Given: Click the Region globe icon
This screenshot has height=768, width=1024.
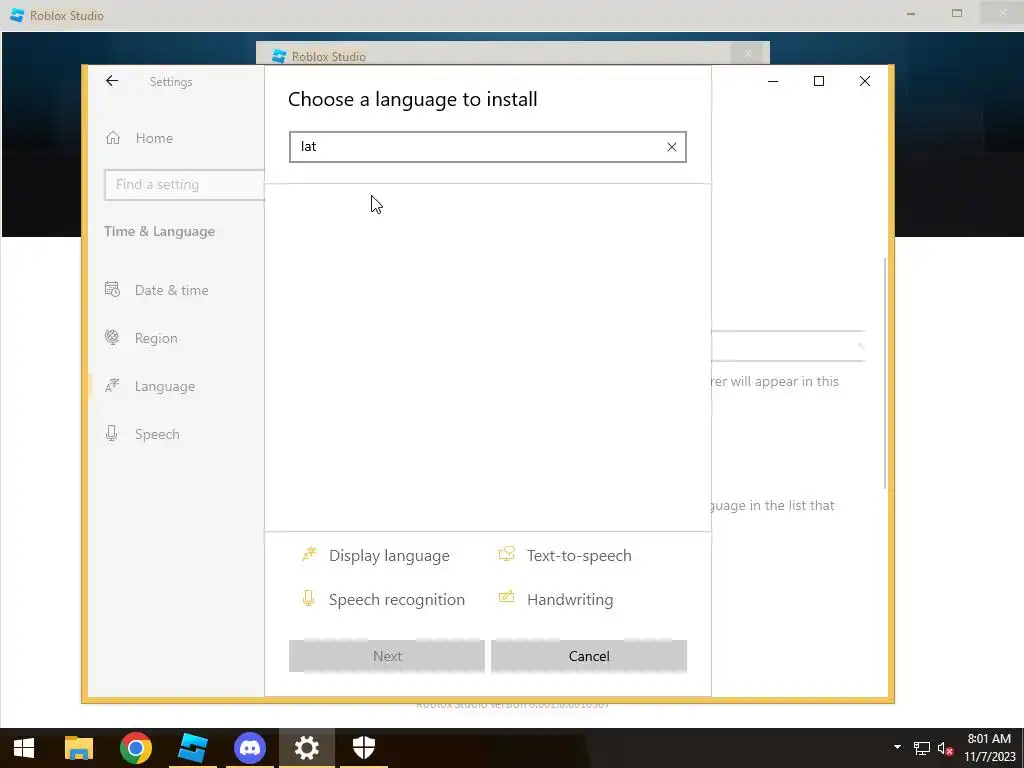Looking at the screenshot, I should click(112, 338).
